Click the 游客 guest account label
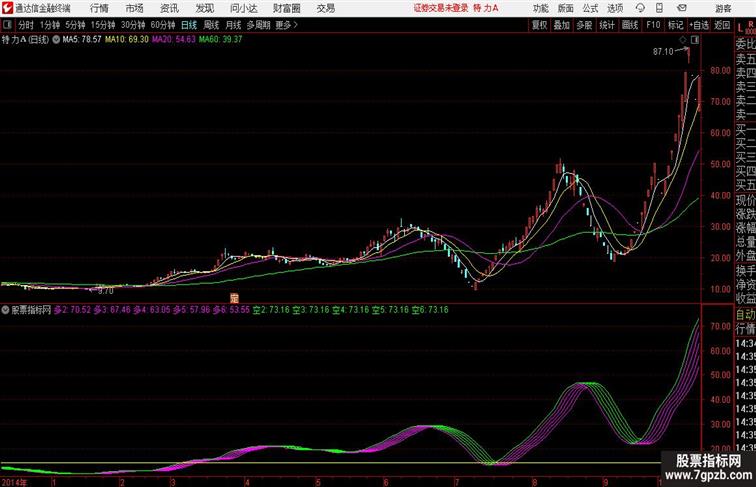Screen dimensions: 756x487 723,8
